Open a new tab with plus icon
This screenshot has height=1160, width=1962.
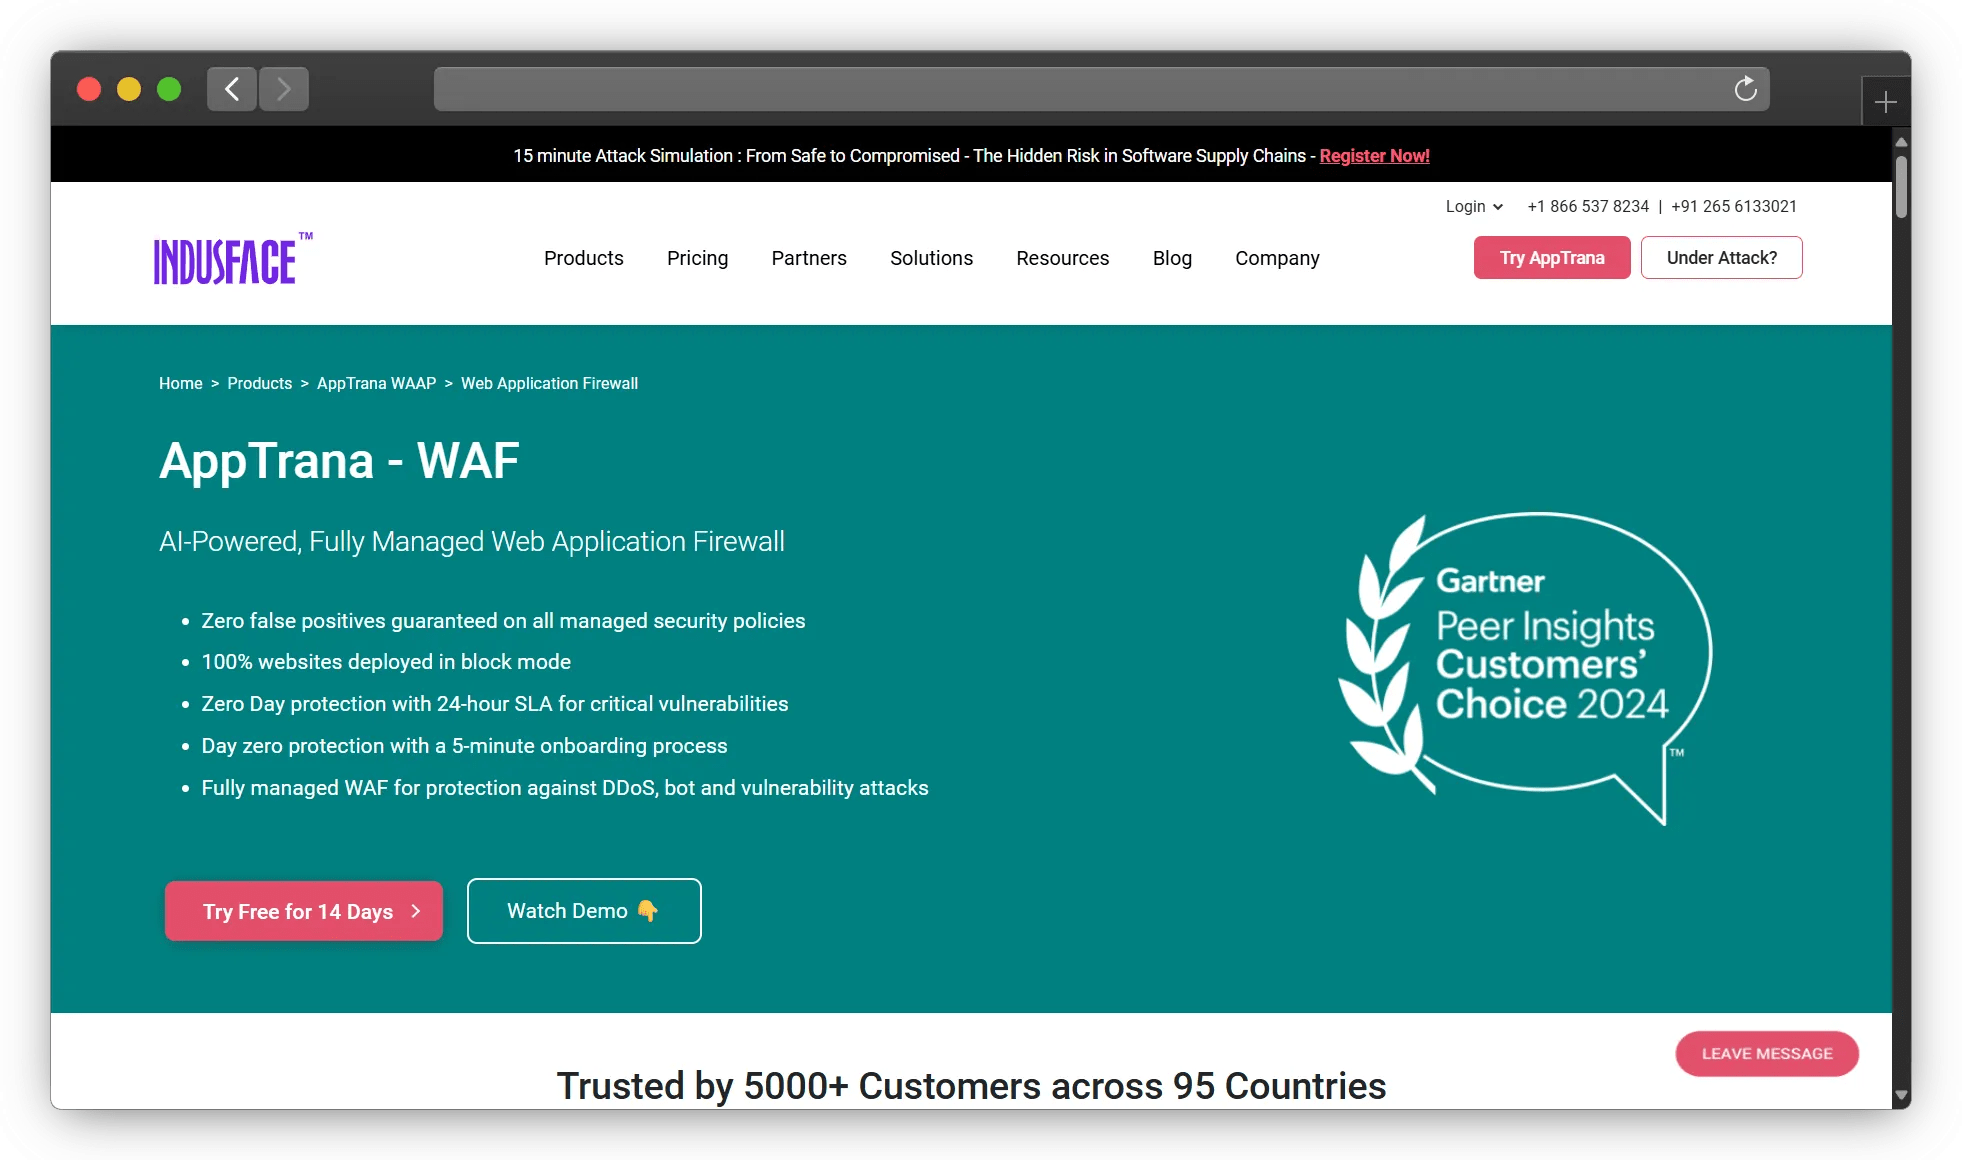pos(1885,102)
